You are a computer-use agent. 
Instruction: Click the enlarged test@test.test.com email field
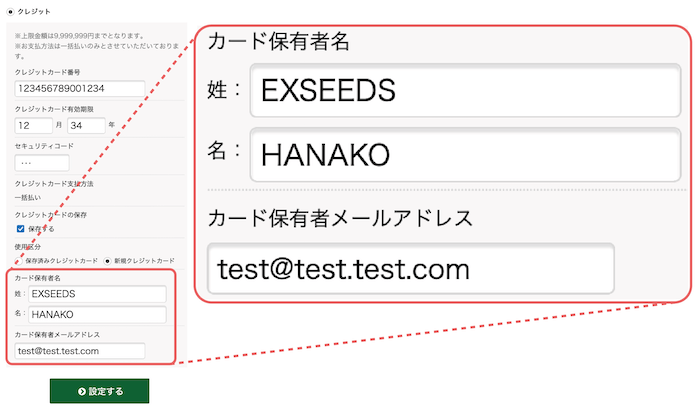tap(410, 268)
